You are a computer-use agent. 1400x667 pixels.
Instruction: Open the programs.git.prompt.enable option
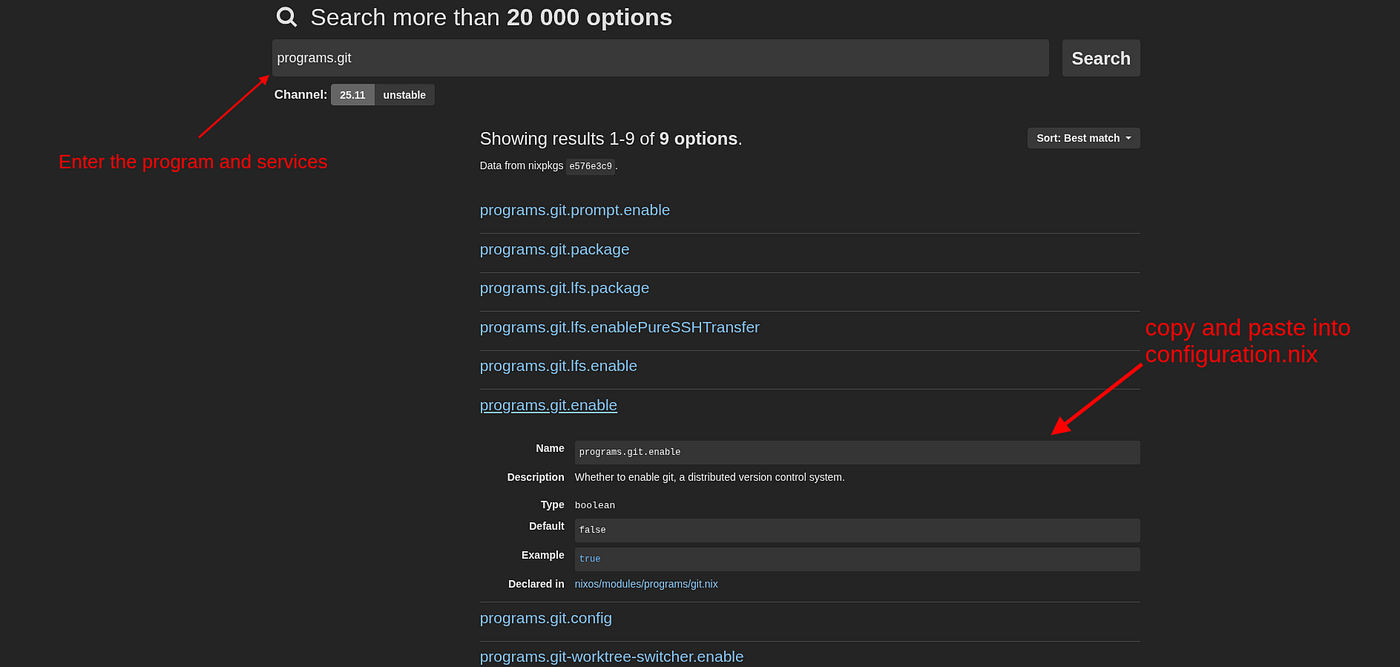click(x=575, y=210)
